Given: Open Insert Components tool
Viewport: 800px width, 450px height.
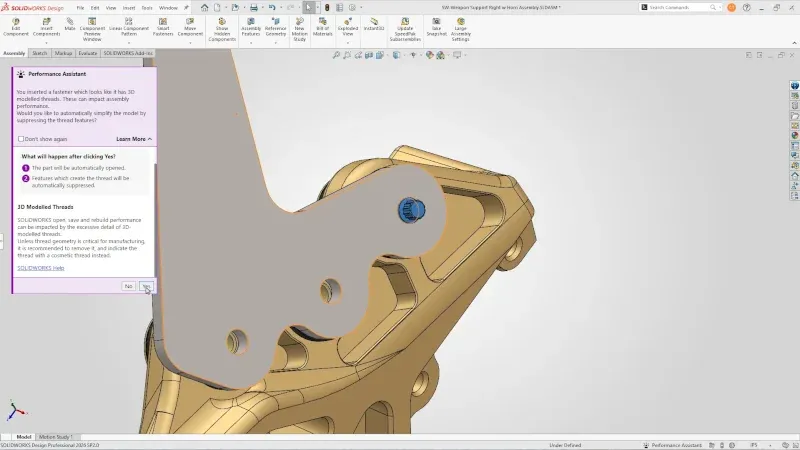Looking at the screenshot, I should [x=46, y=27].
